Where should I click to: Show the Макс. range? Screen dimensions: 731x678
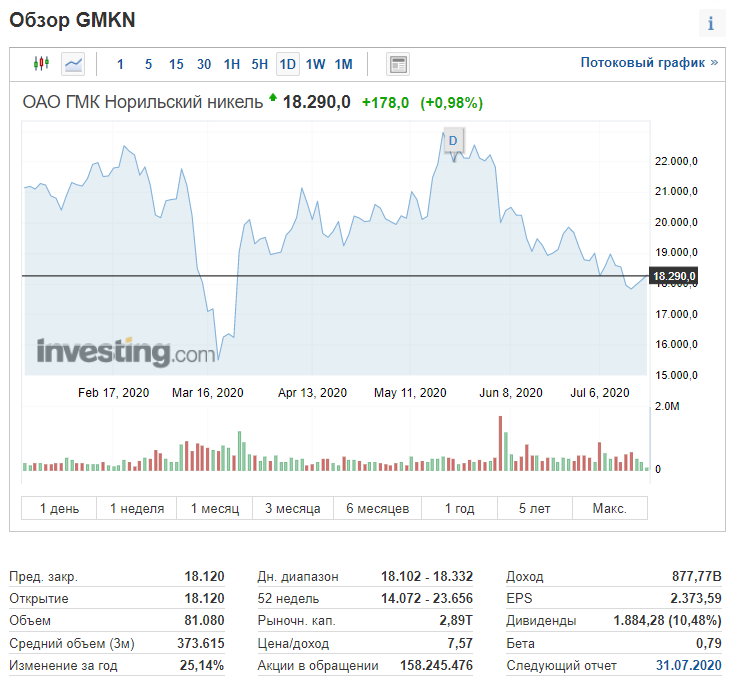pos(610,508)
